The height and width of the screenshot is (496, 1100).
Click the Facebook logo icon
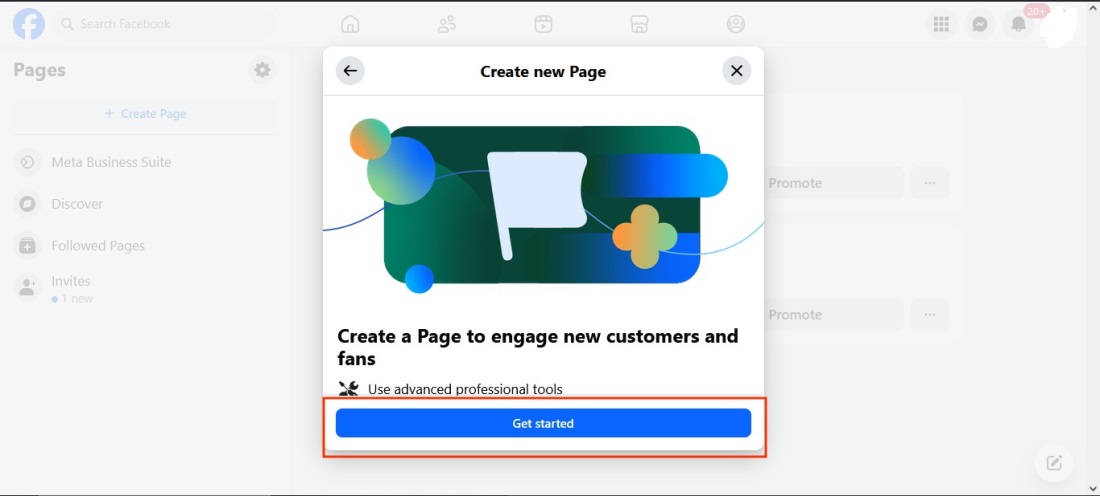tap(29, 24)
